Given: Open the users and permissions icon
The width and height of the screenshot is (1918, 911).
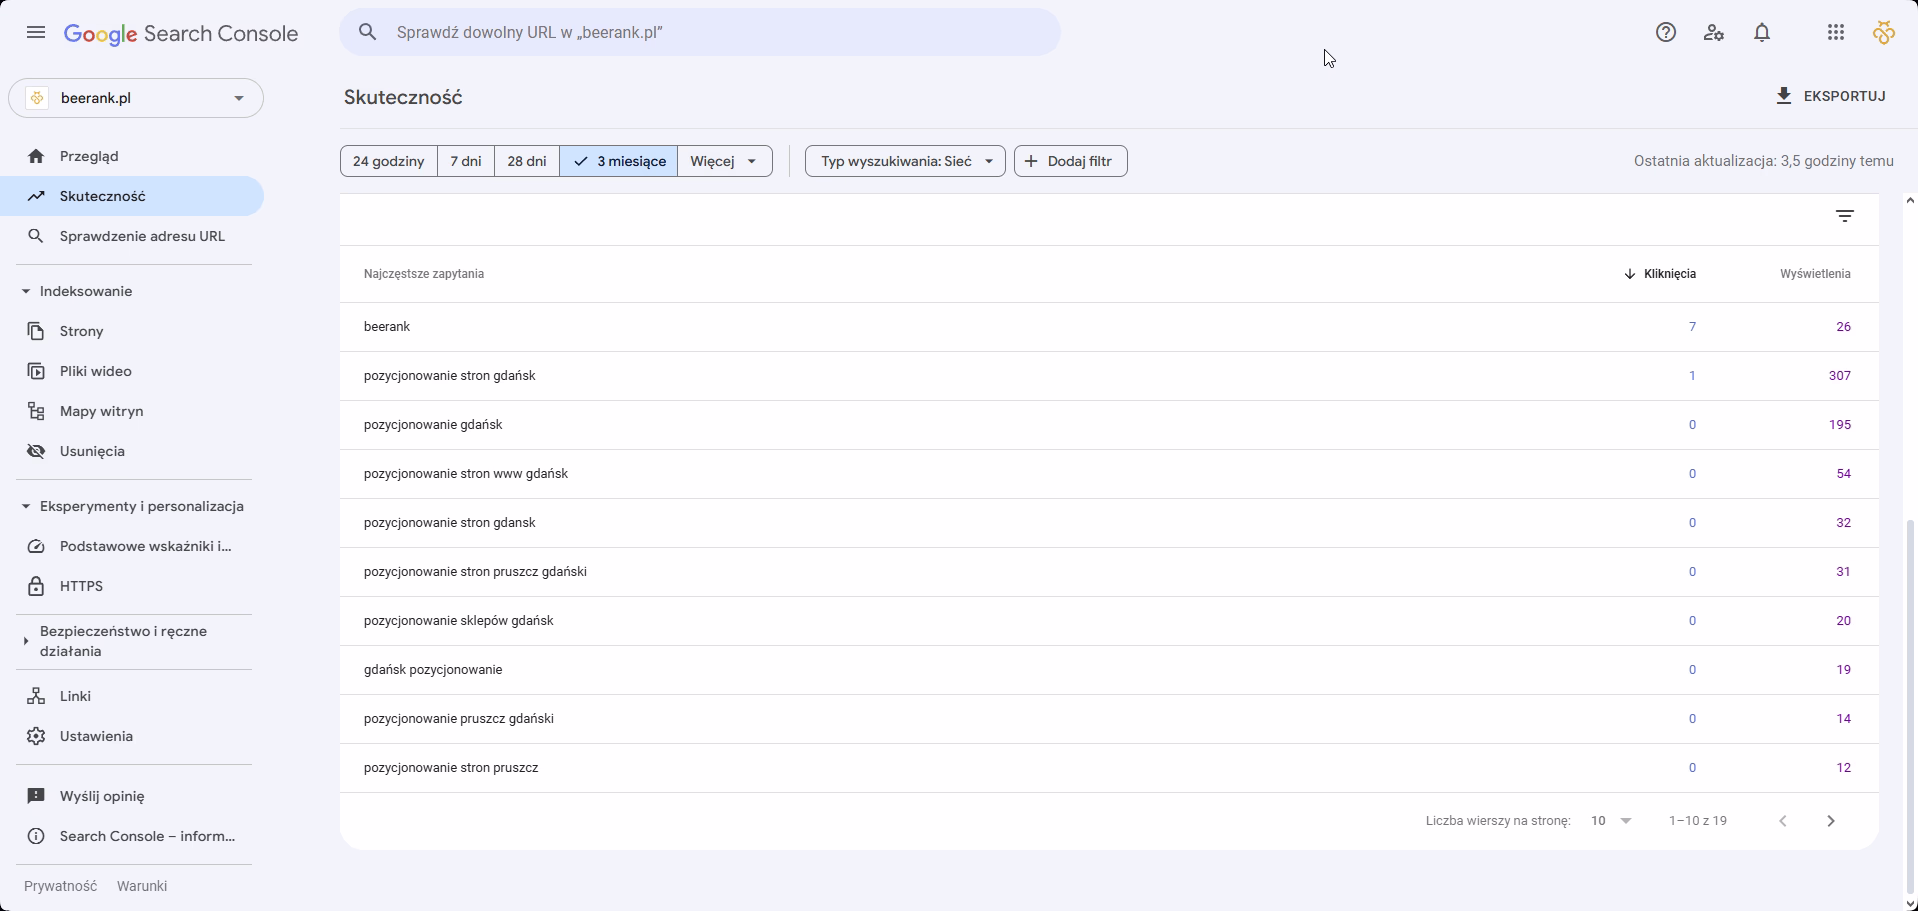Looking at the screenshot, I should coord(1713,33).
